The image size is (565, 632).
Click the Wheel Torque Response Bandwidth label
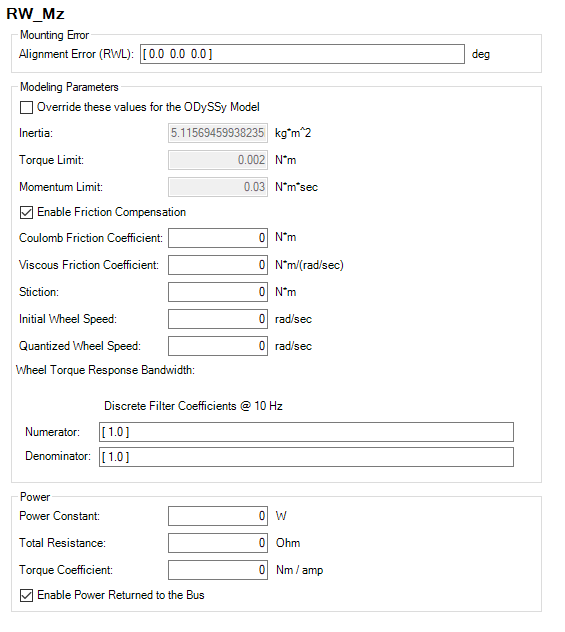pyautogui.click(x=105, y=370)
